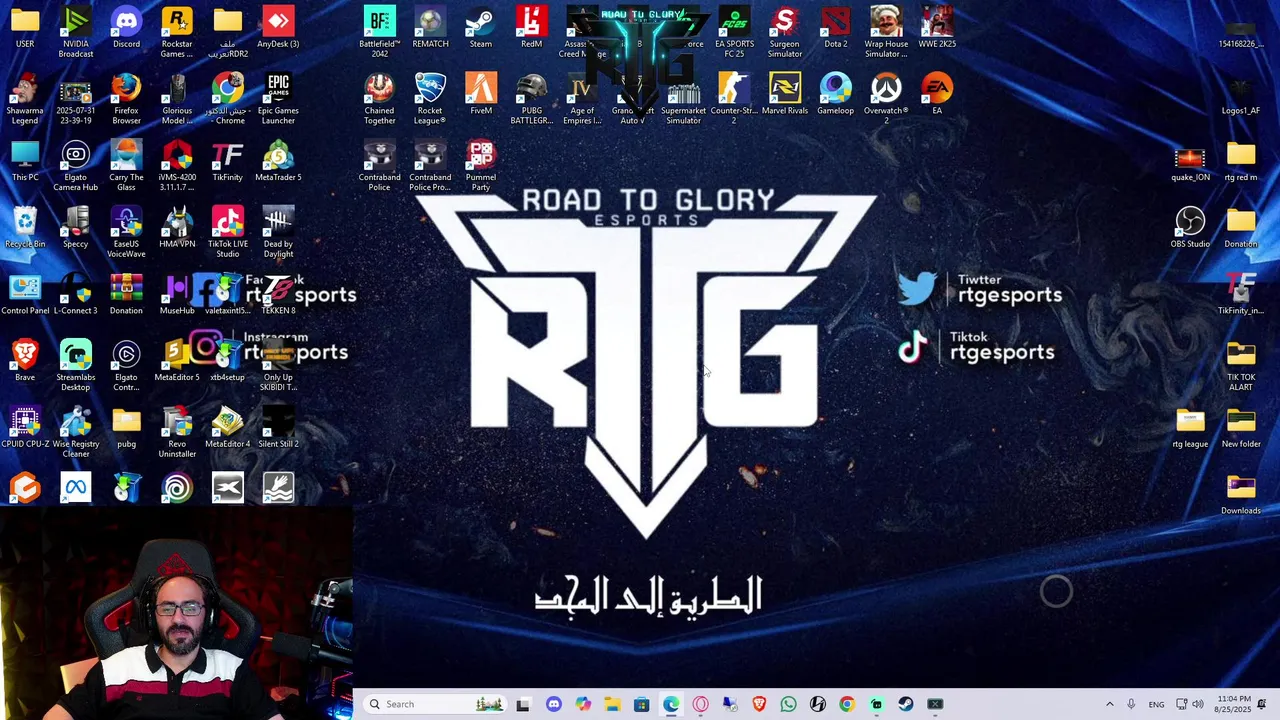Image resolution: width=1280 pixels, height=720 pixels.
Task: Open the OBS Studio desktop shortcut
Action: (x=1190, y=228)
